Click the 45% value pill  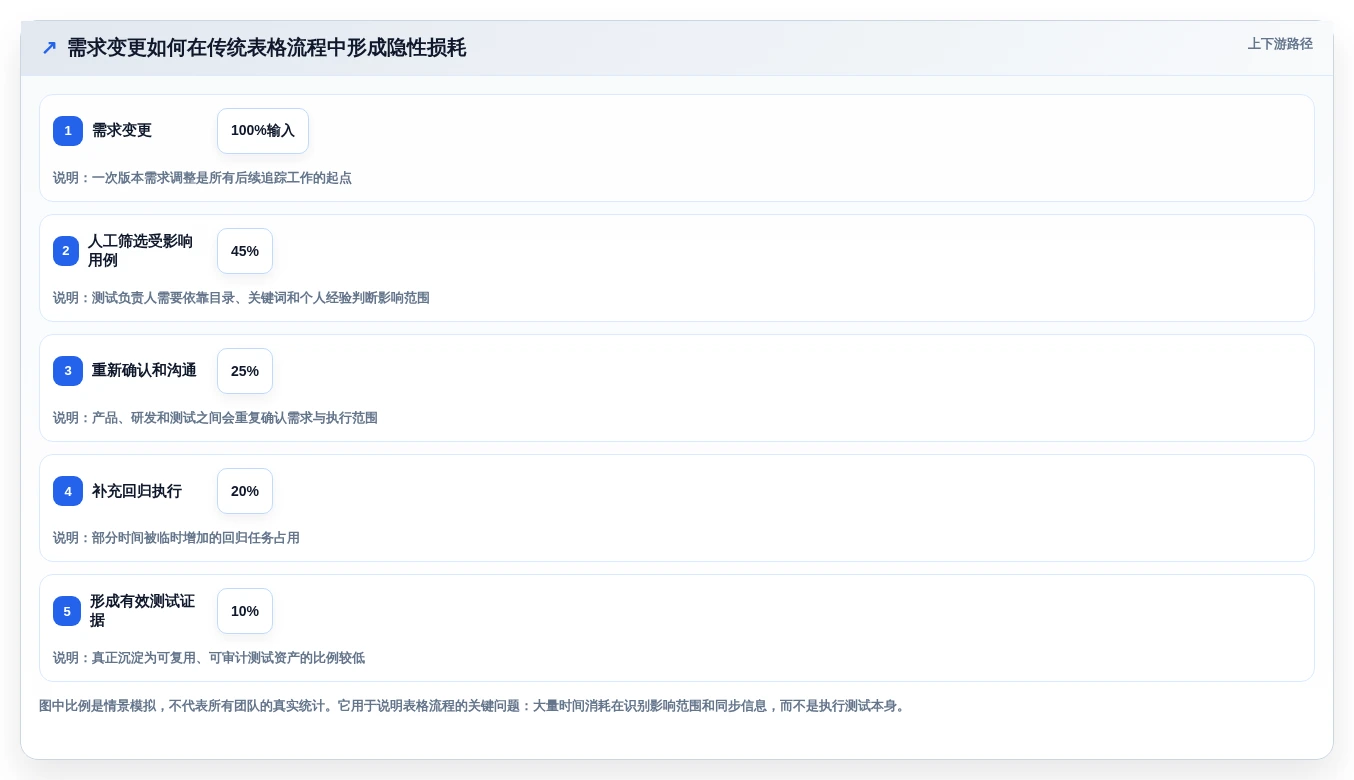[245, 251]
